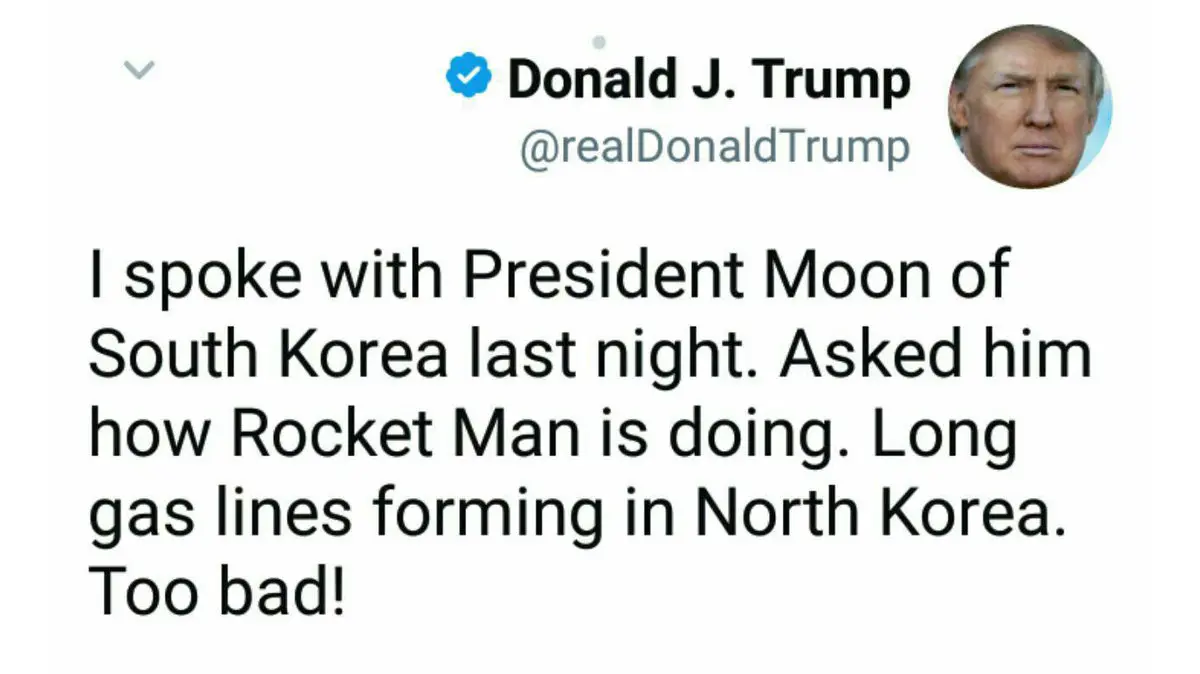Image resolution: width=1200 pixels, height=674 pixels.
Task: Click "gas lines" in the tweet text
Action: 220,514
